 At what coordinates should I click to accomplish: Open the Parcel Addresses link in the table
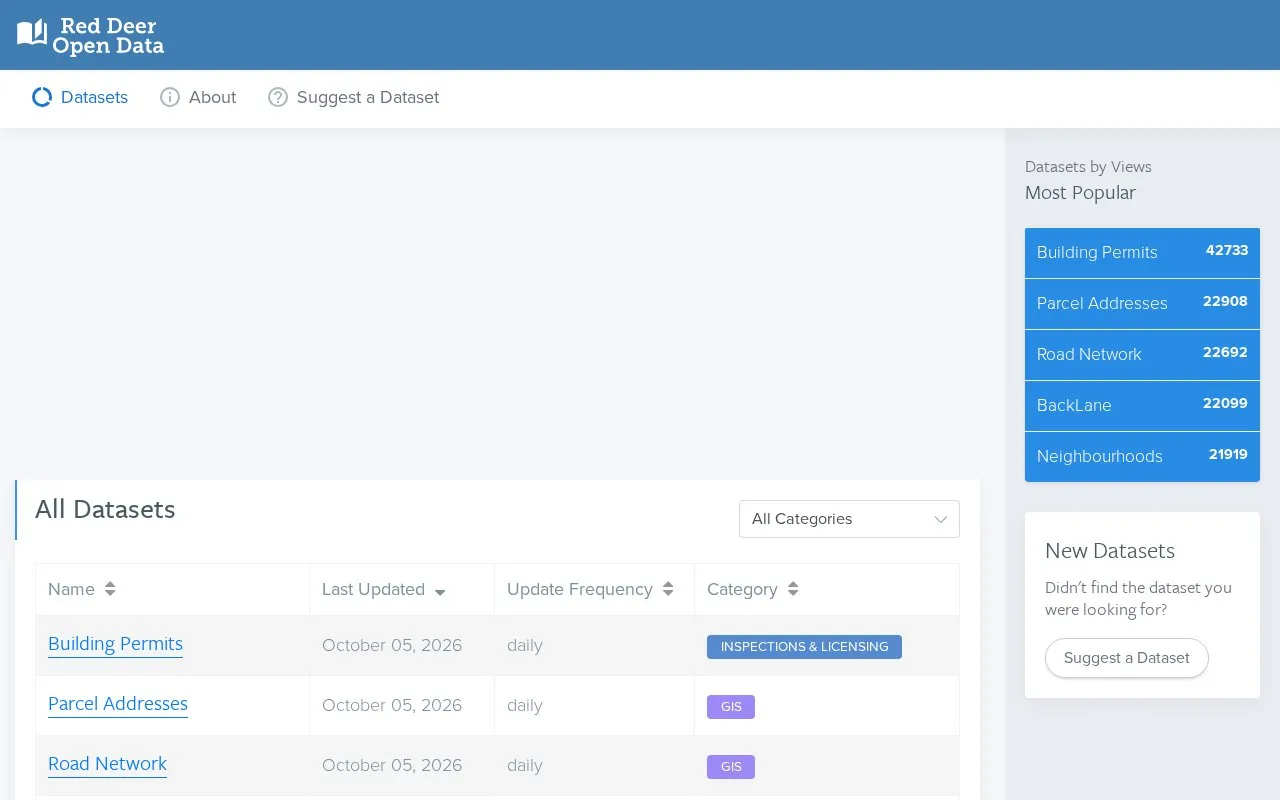click(118, 704)
